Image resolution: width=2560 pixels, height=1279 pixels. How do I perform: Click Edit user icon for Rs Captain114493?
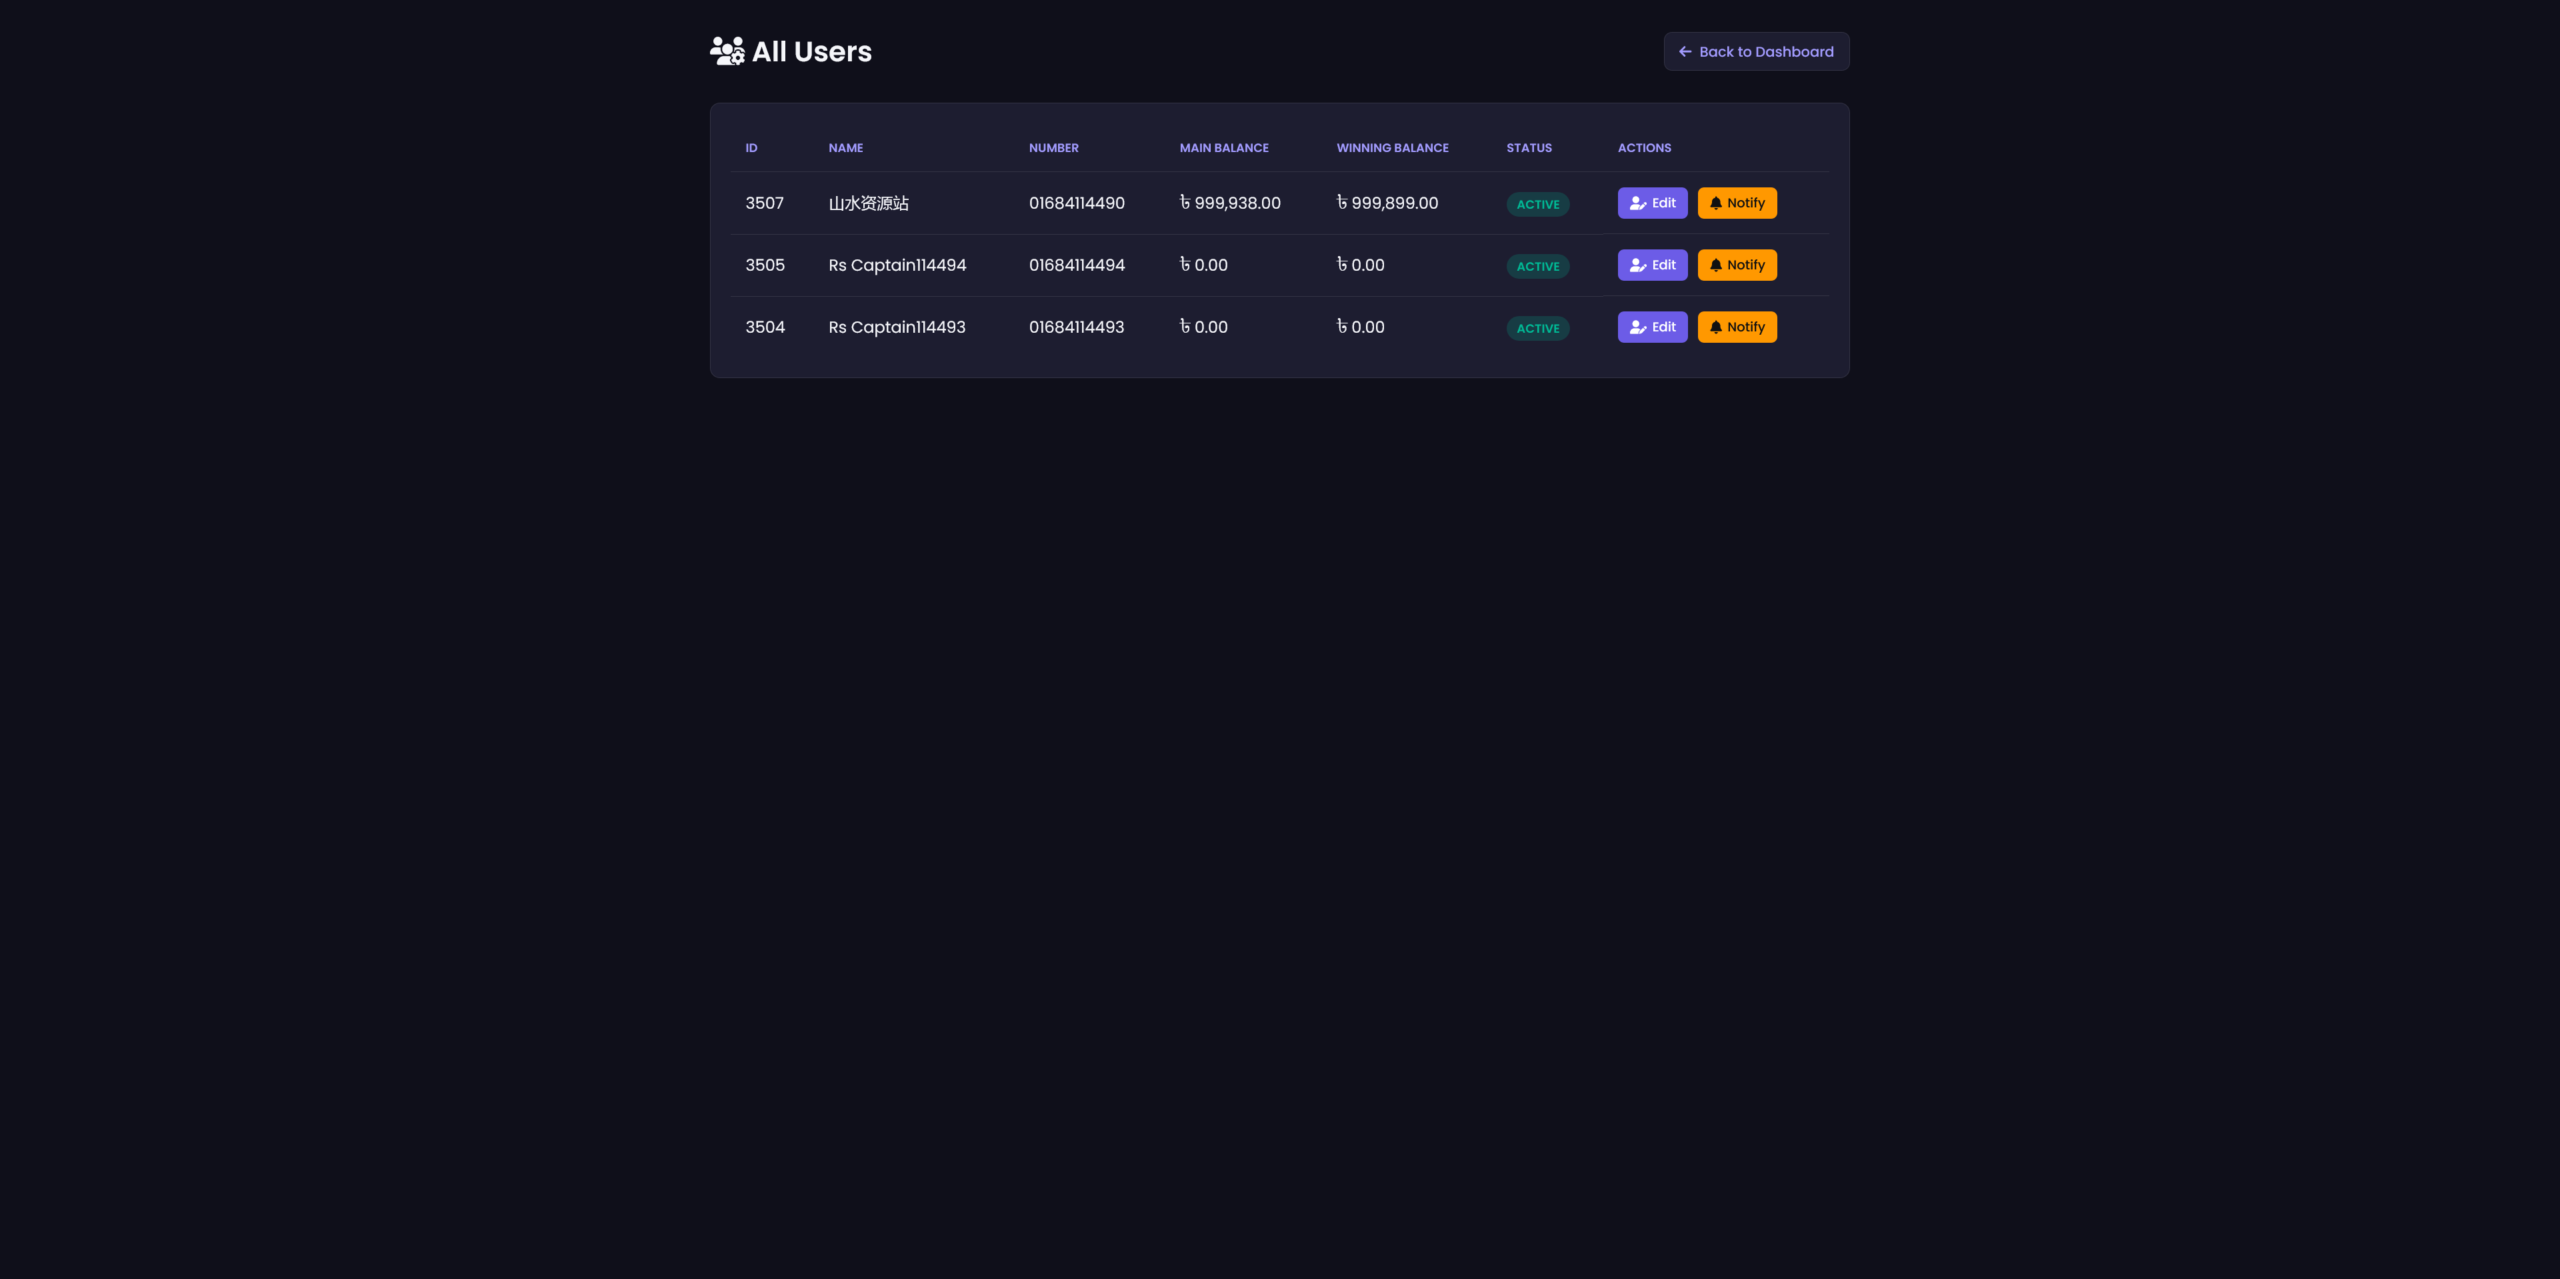tap(1638, 327)
